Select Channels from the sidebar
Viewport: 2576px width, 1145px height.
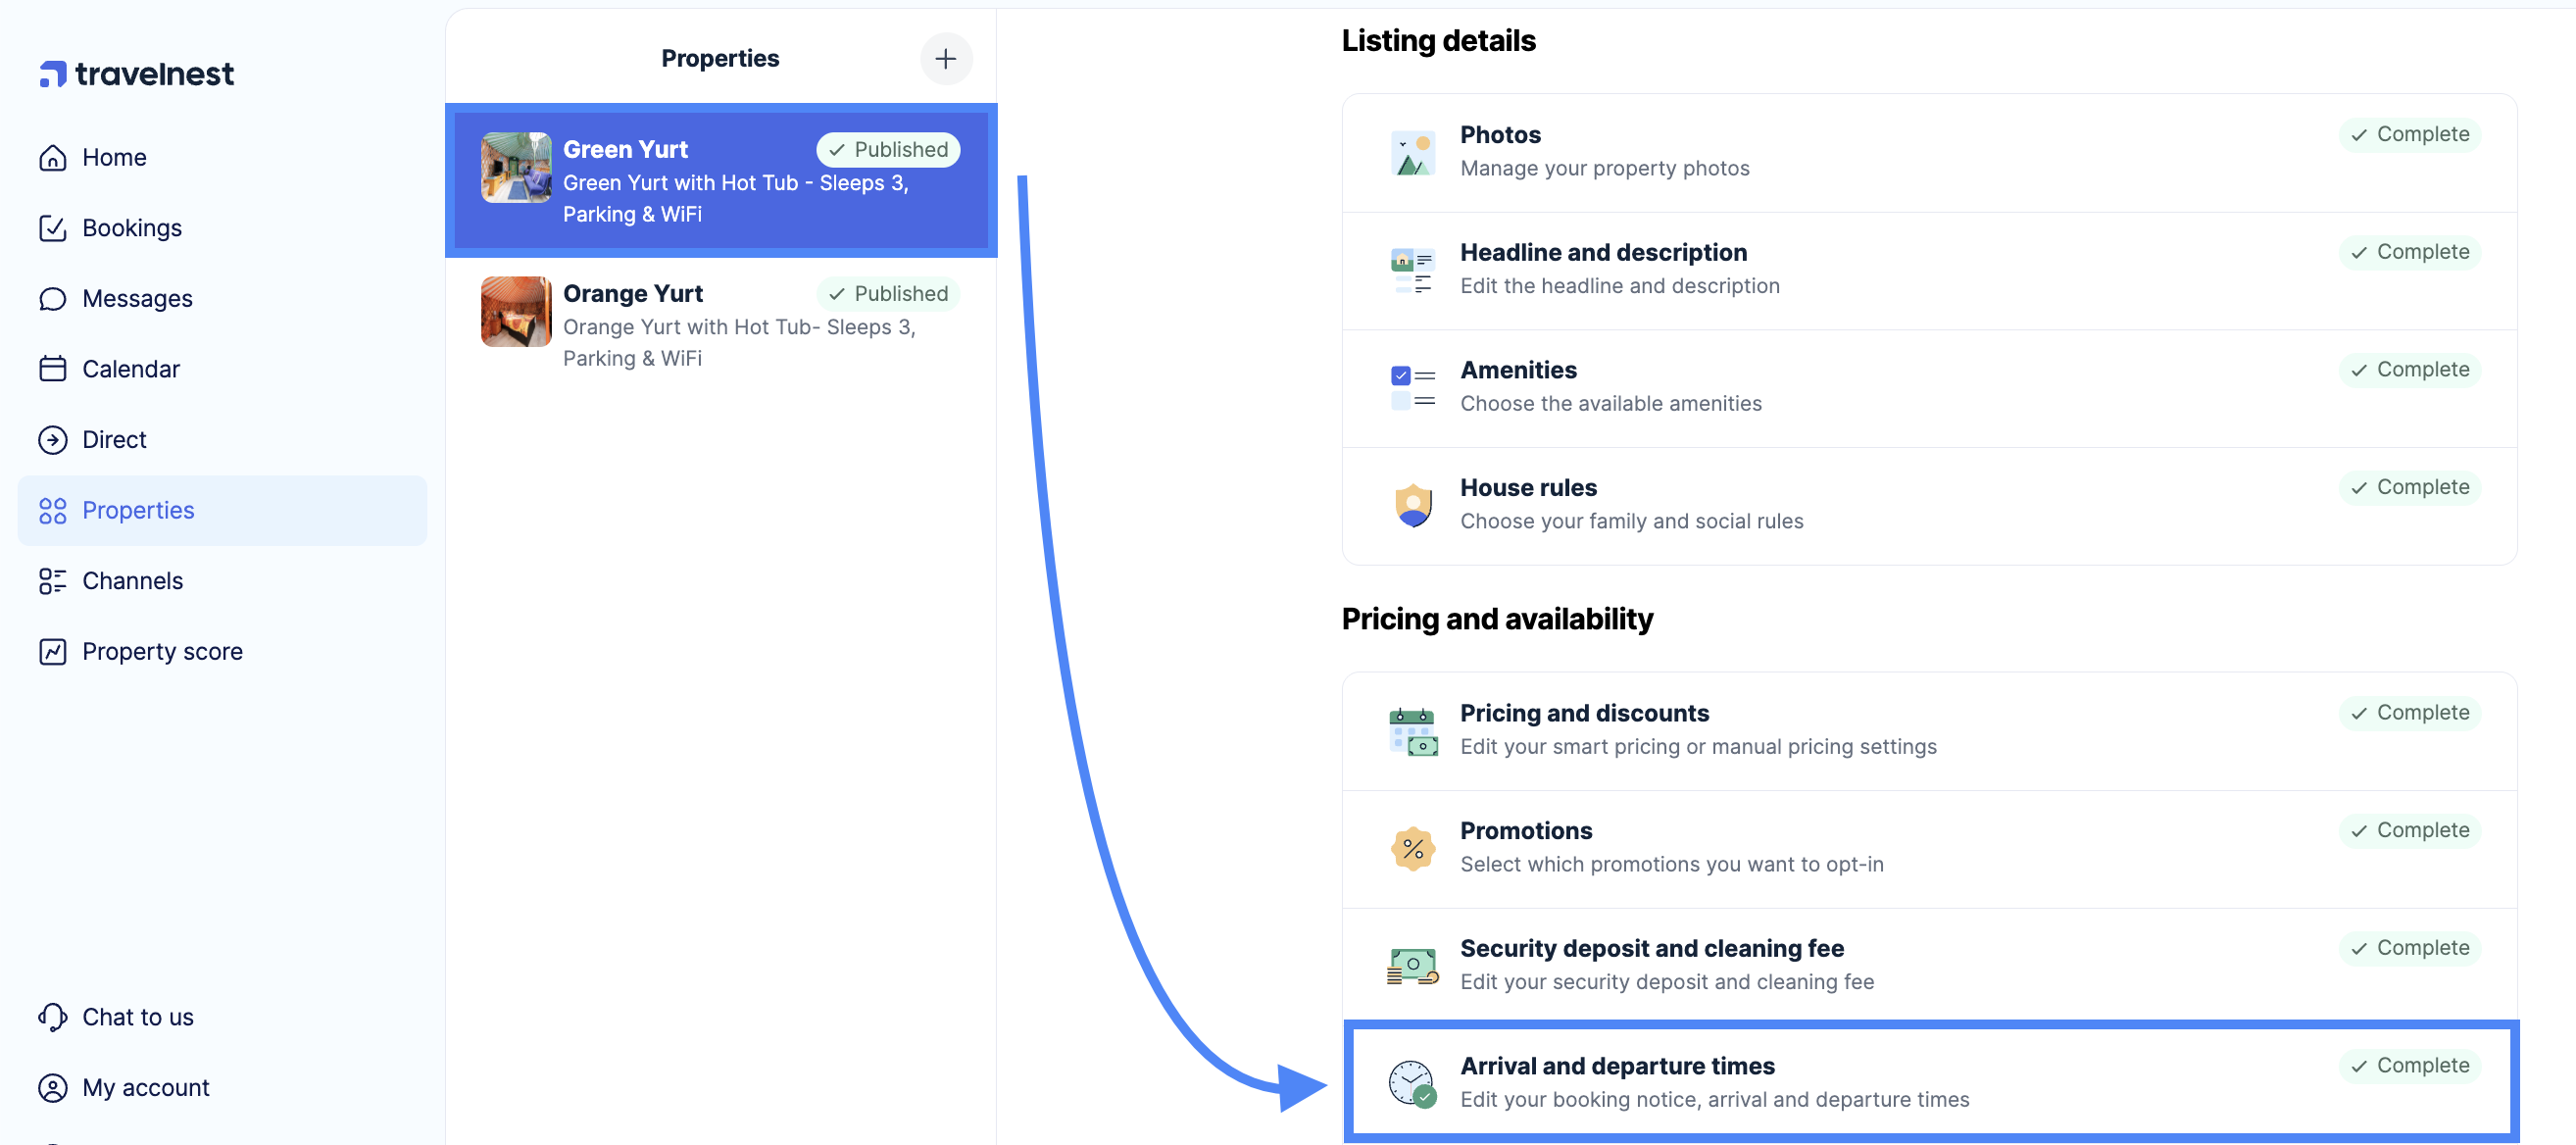pyautogui.click(x=132, y=581)
